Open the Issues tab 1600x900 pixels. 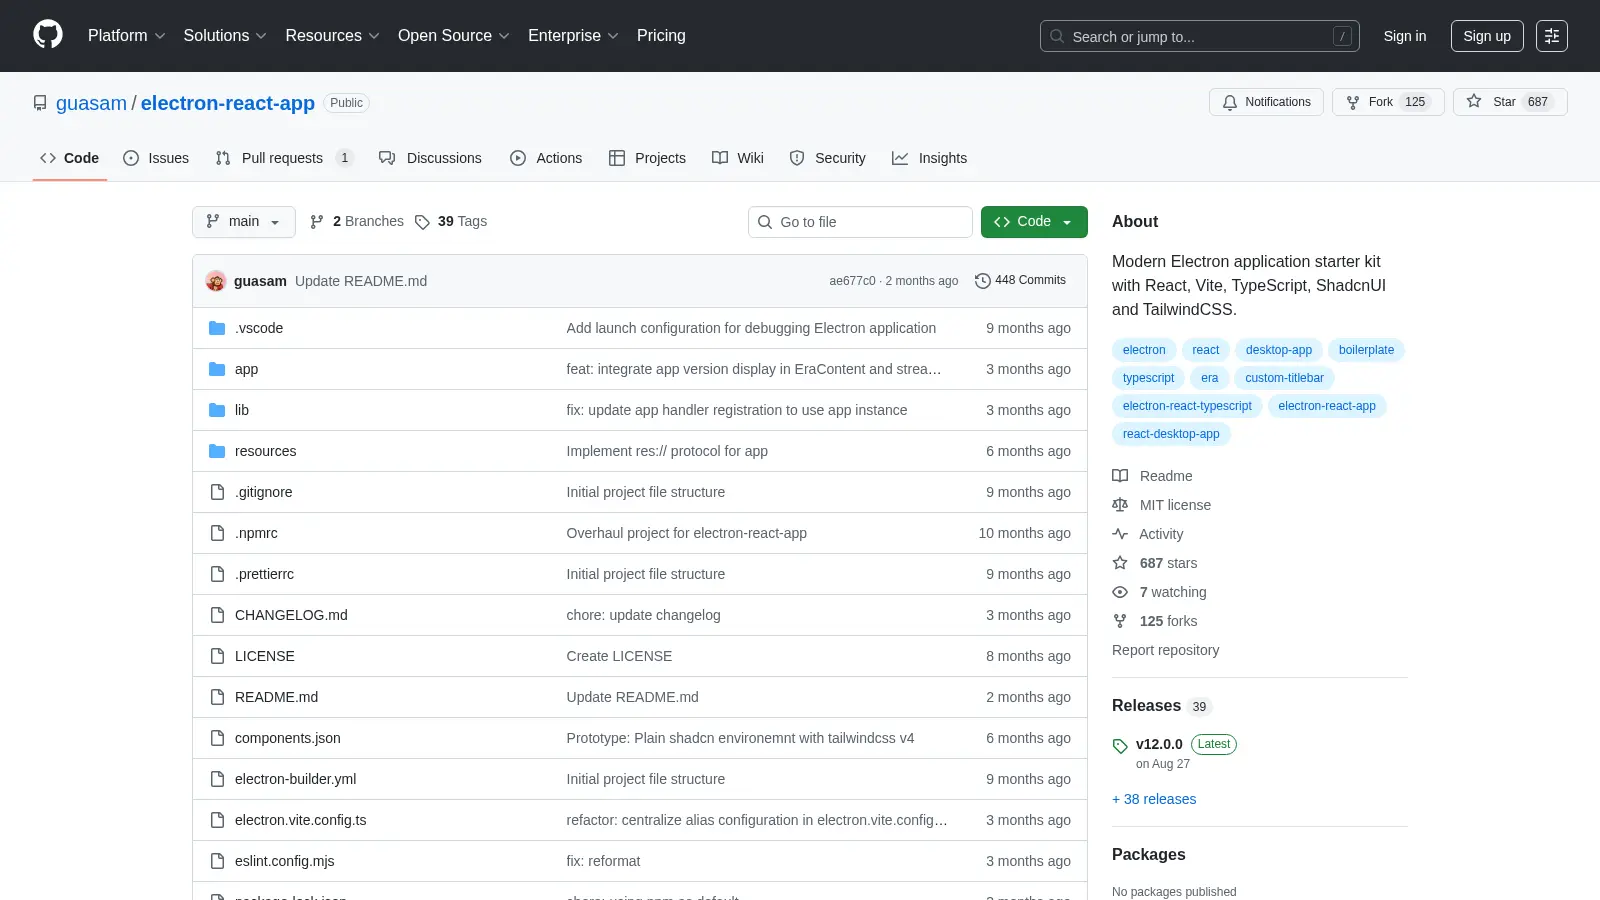156,158
